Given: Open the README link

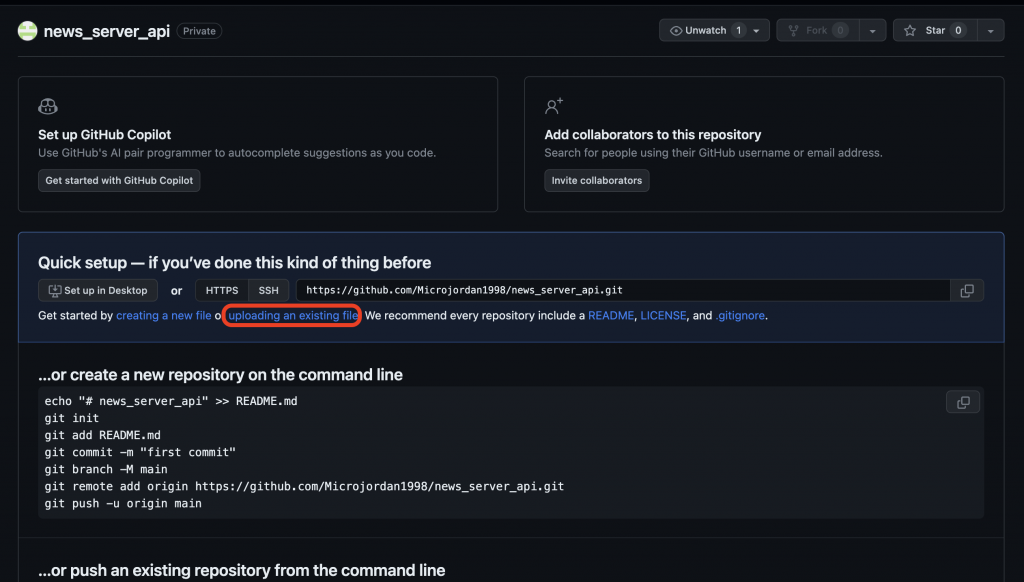Looking at the screenshot, I should [x=611, y=315].
